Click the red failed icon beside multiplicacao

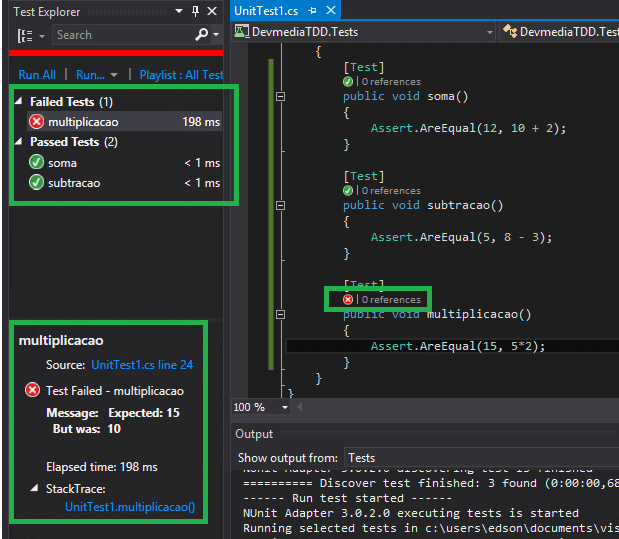(36, 122)
